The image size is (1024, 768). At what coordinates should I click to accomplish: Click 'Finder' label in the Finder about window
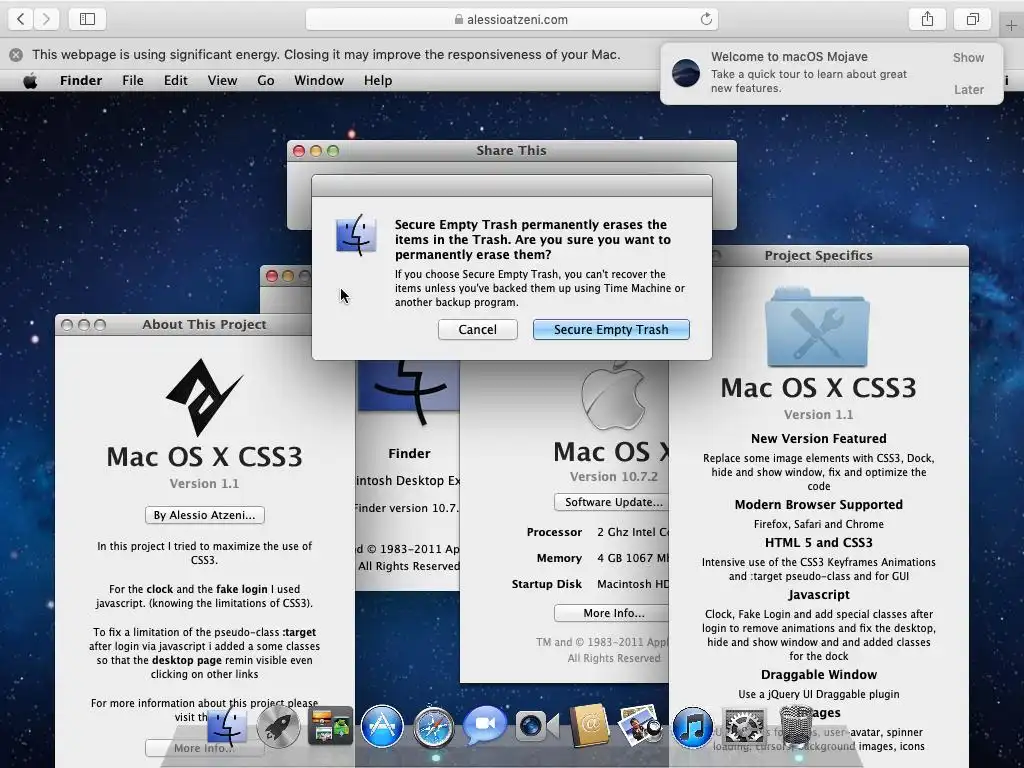[x=409, y=453]
